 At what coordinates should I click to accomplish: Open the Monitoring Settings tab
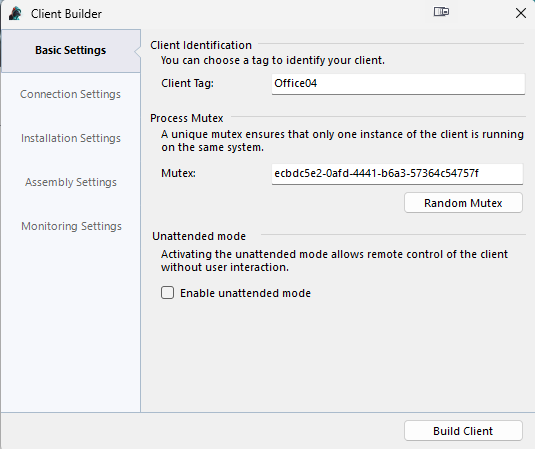[x=71, y=226]
